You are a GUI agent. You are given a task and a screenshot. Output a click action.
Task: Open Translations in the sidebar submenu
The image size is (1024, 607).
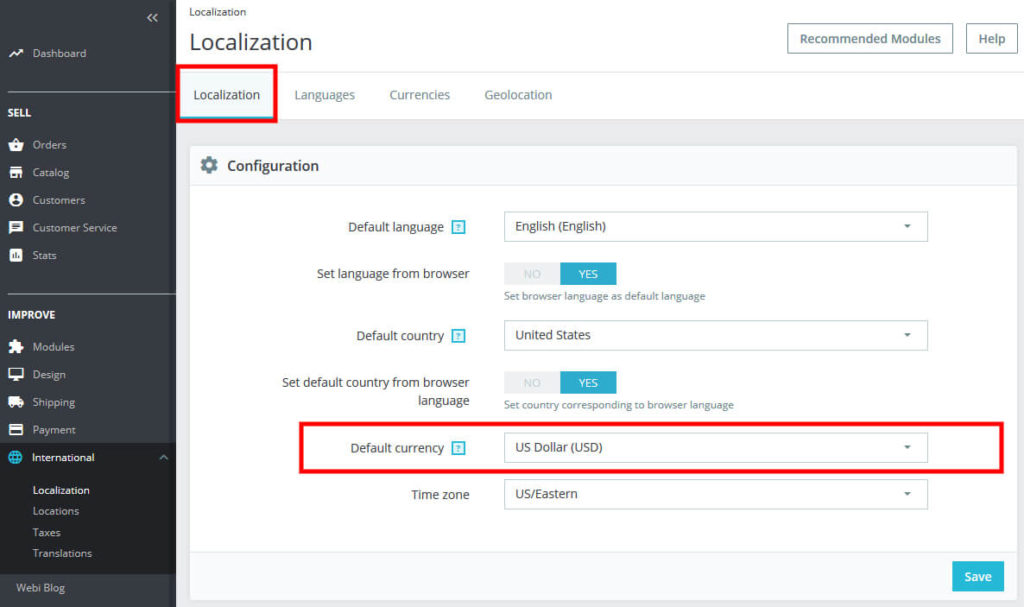coord(62,553)
